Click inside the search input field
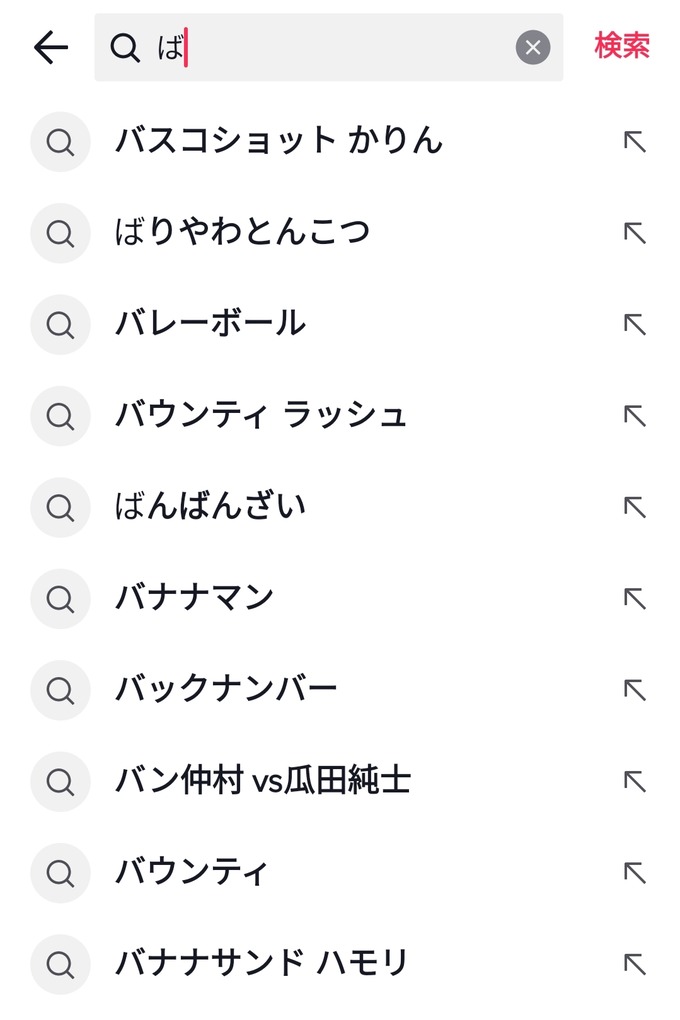Screen dimensions: 680x1020 340,47
